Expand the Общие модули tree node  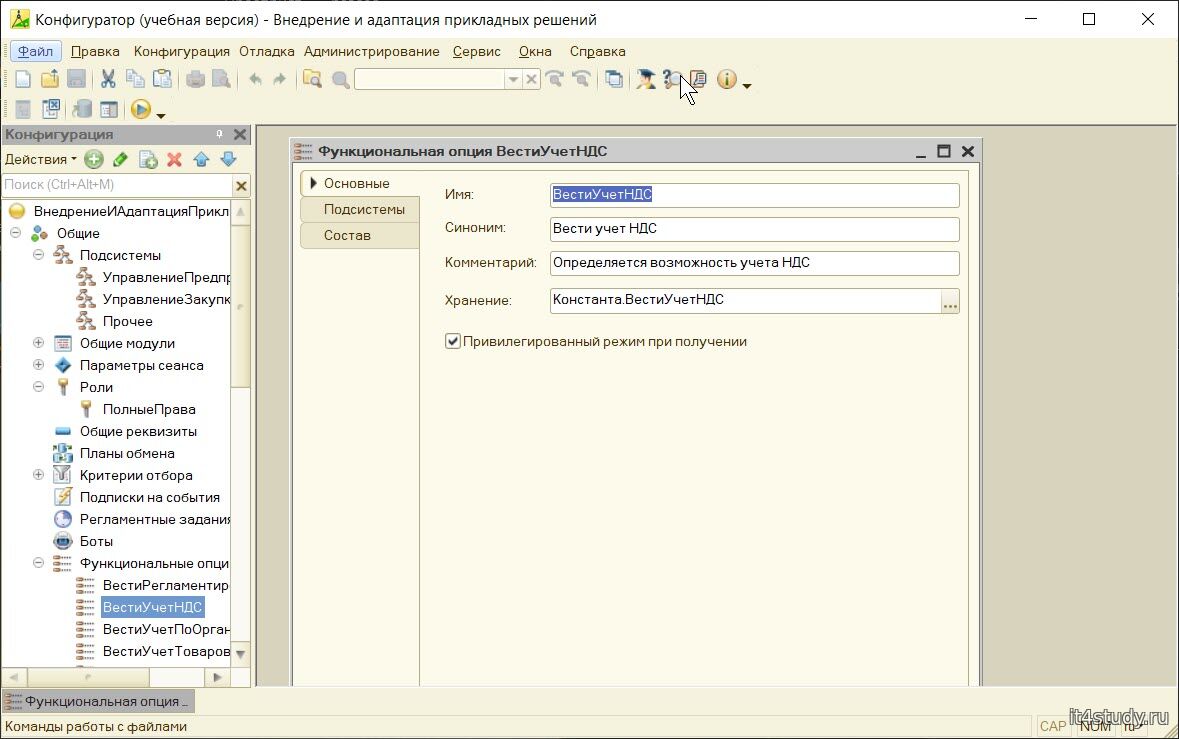pyautogui.click(x=39, y=343)
